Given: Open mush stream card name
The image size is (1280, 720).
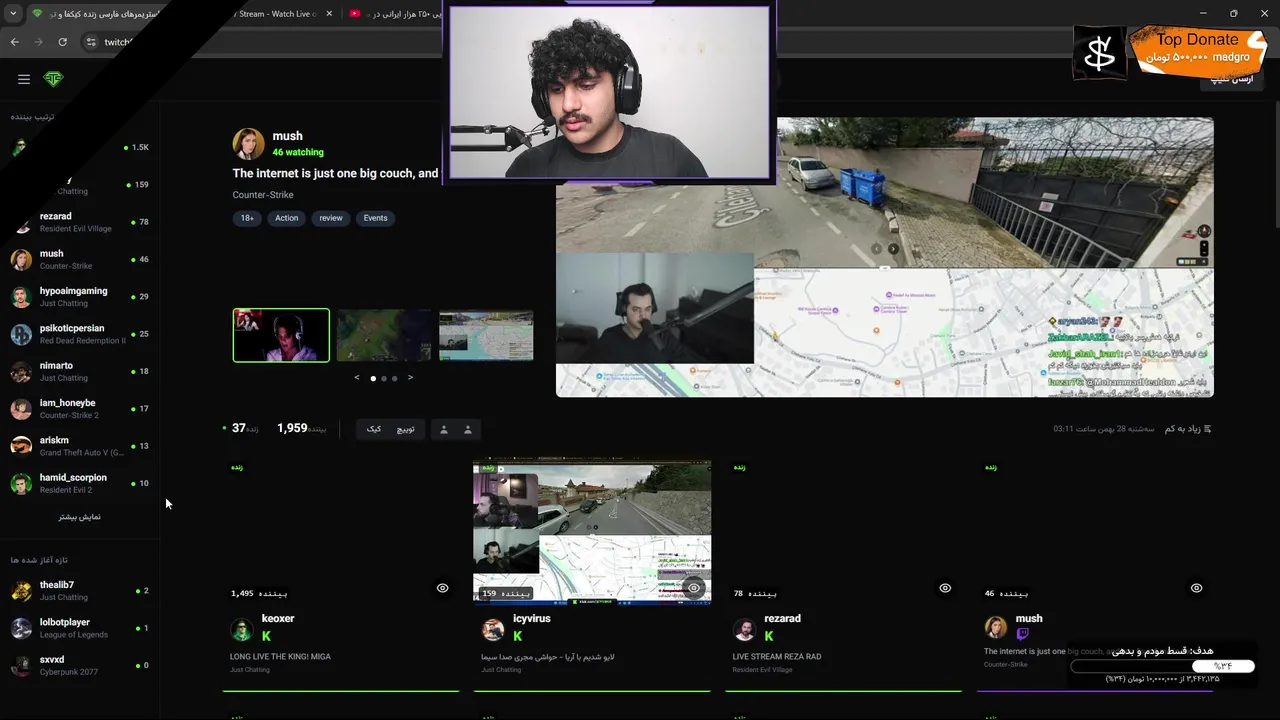Looking at the screenshot, I should coord(1029,619).
